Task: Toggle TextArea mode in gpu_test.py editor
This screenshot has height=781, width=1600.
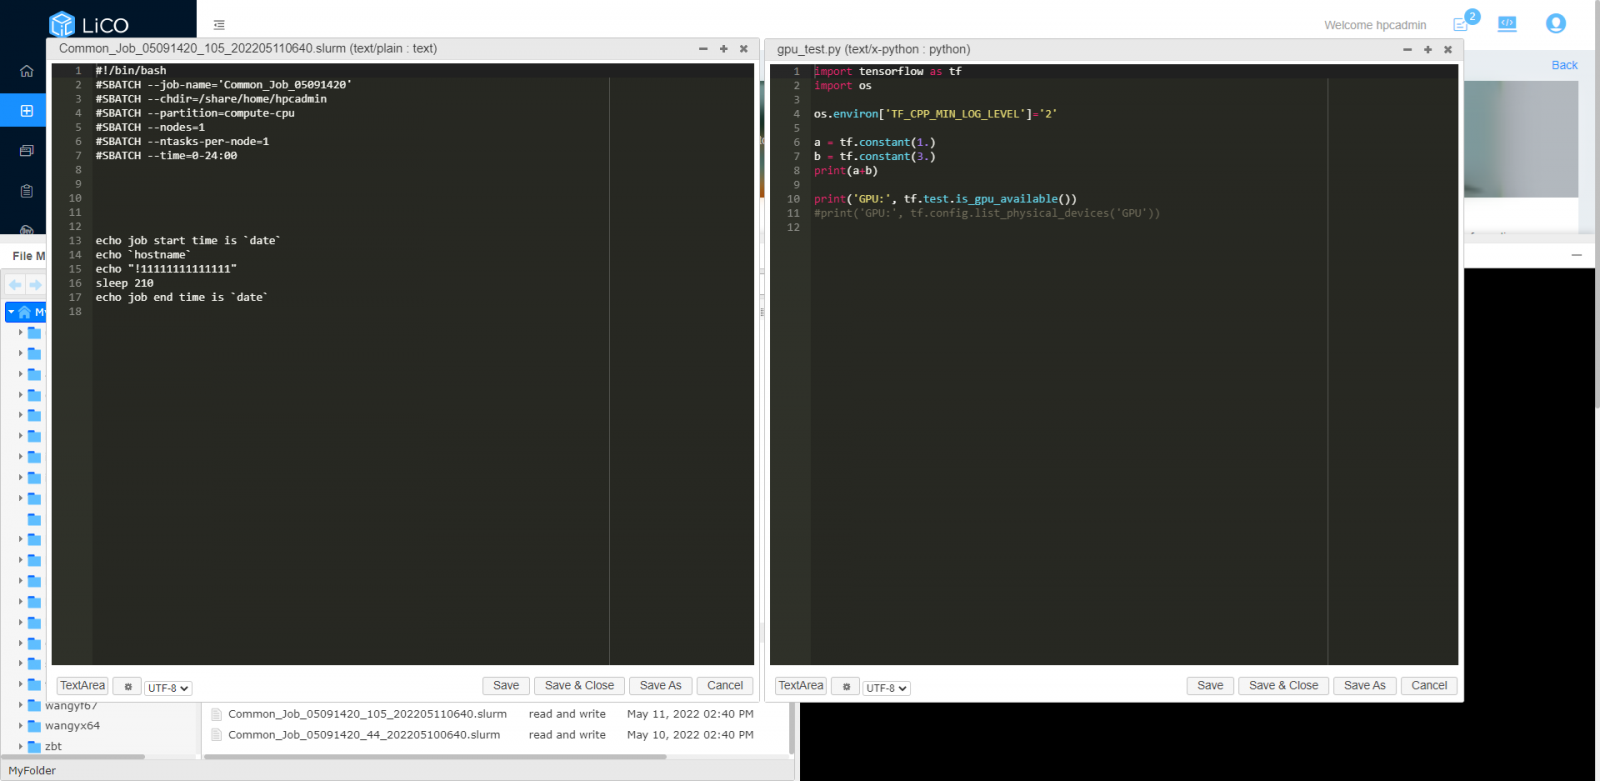Action: 801,686
